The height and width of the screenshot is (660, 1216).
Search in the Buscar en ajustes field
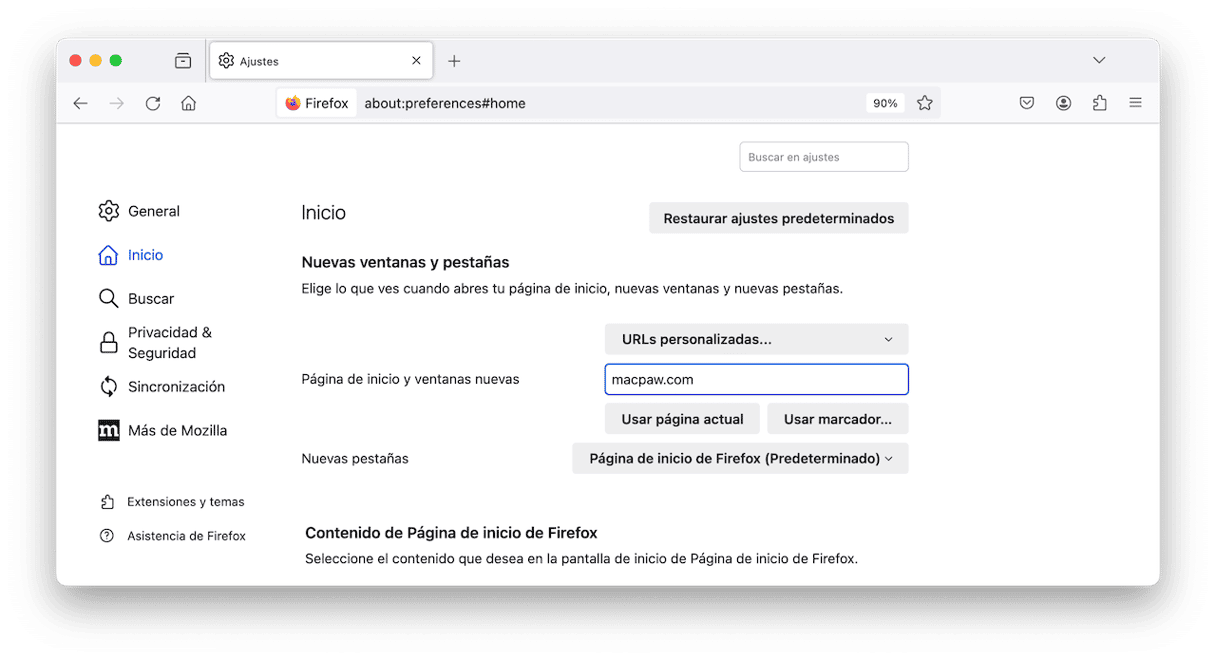tap(824, 157)
